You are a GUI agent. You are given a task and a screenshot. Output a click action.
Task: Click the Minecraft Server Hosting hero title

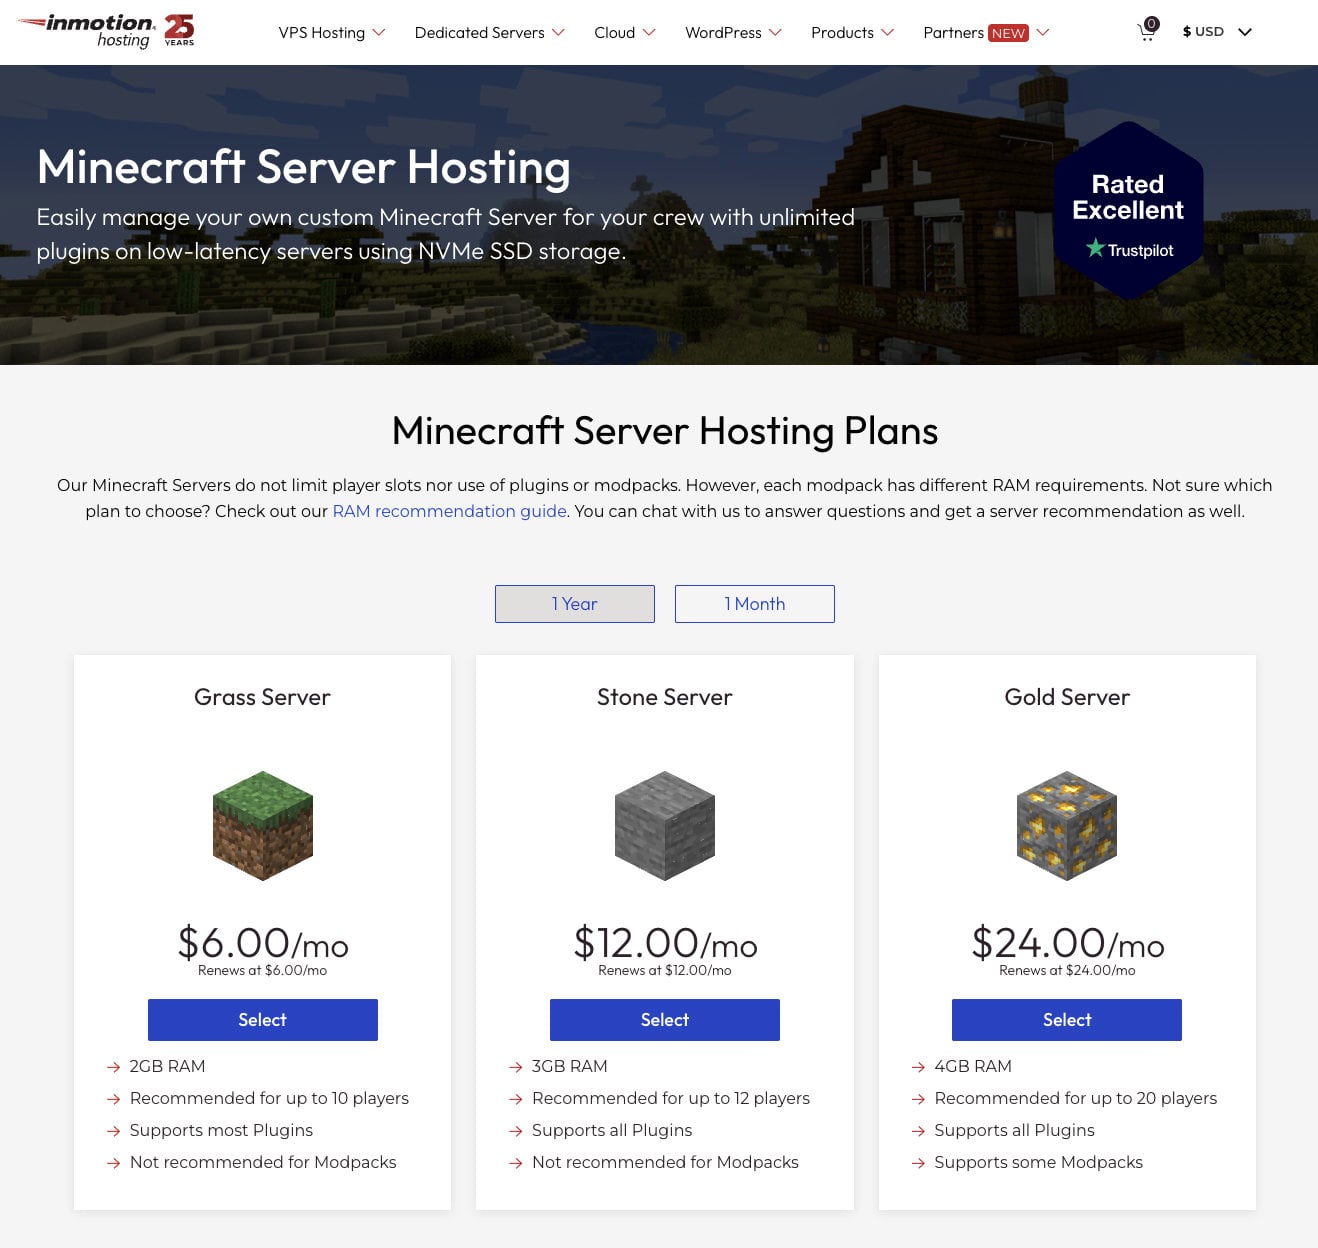point(304,167)
